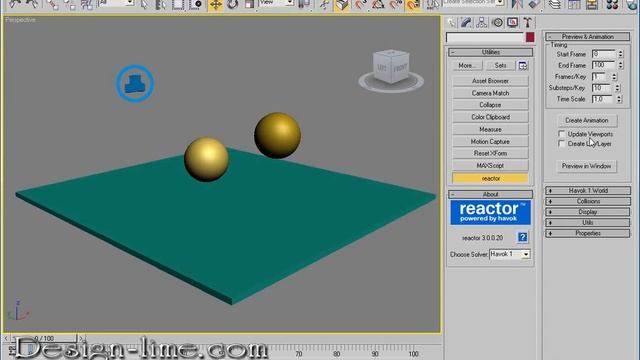The height and width of the screenshot is (360, 640).
Task: Open the Layer Manager
Action: tap(555, 5)
